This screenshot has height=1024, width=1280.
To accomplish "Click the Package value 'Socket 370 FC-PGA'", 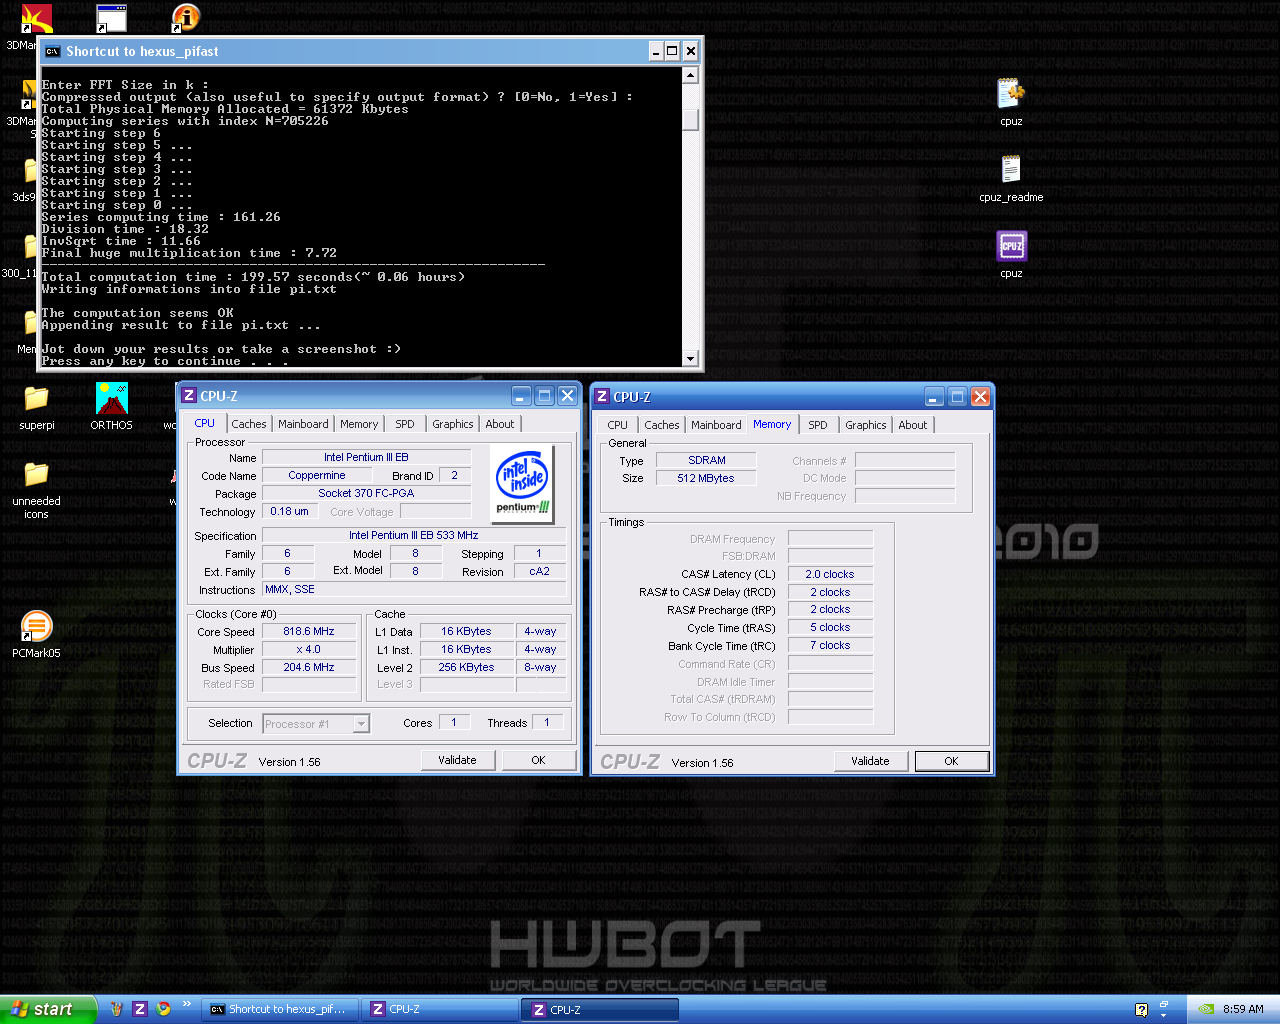I will 366,493.
